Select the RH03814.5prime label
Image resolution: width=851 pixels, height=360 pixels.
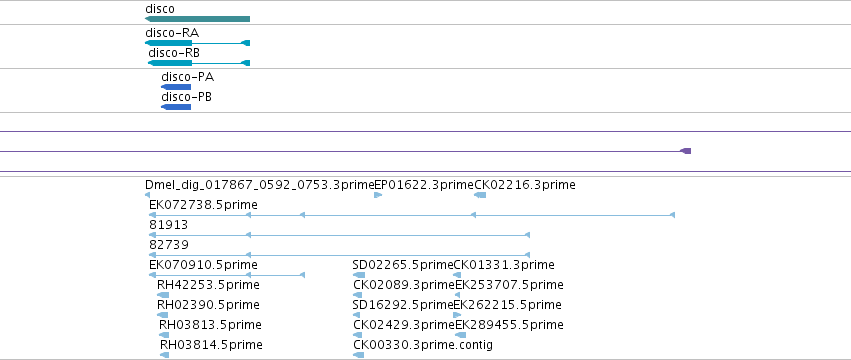(211, 345)
